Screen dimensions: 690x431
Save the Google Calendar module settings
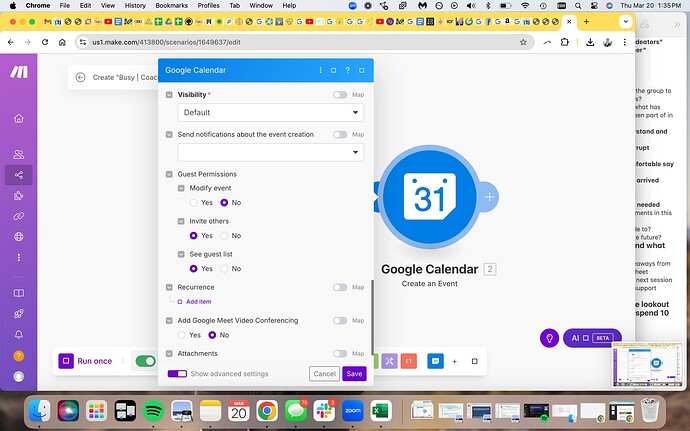[x=354, y=374]
